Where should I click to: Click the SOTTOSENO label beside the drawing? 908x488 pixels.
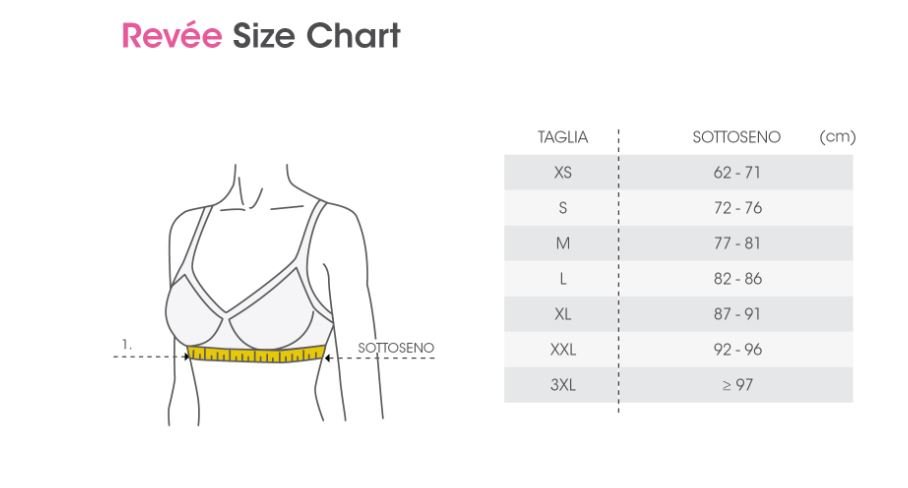396,348
